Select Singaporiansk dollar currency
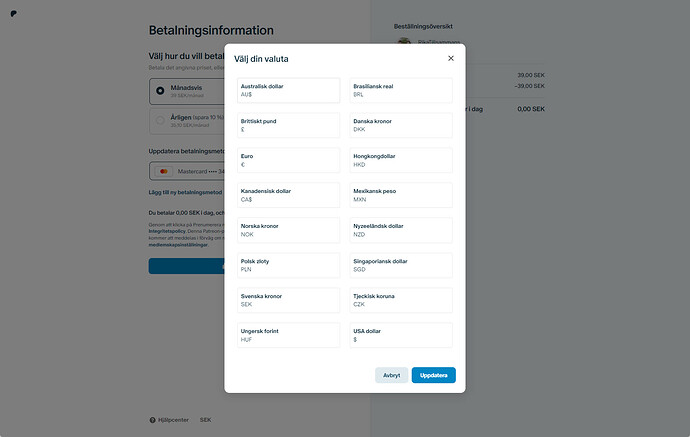This screenshot has width=690, height=437. 401,265
